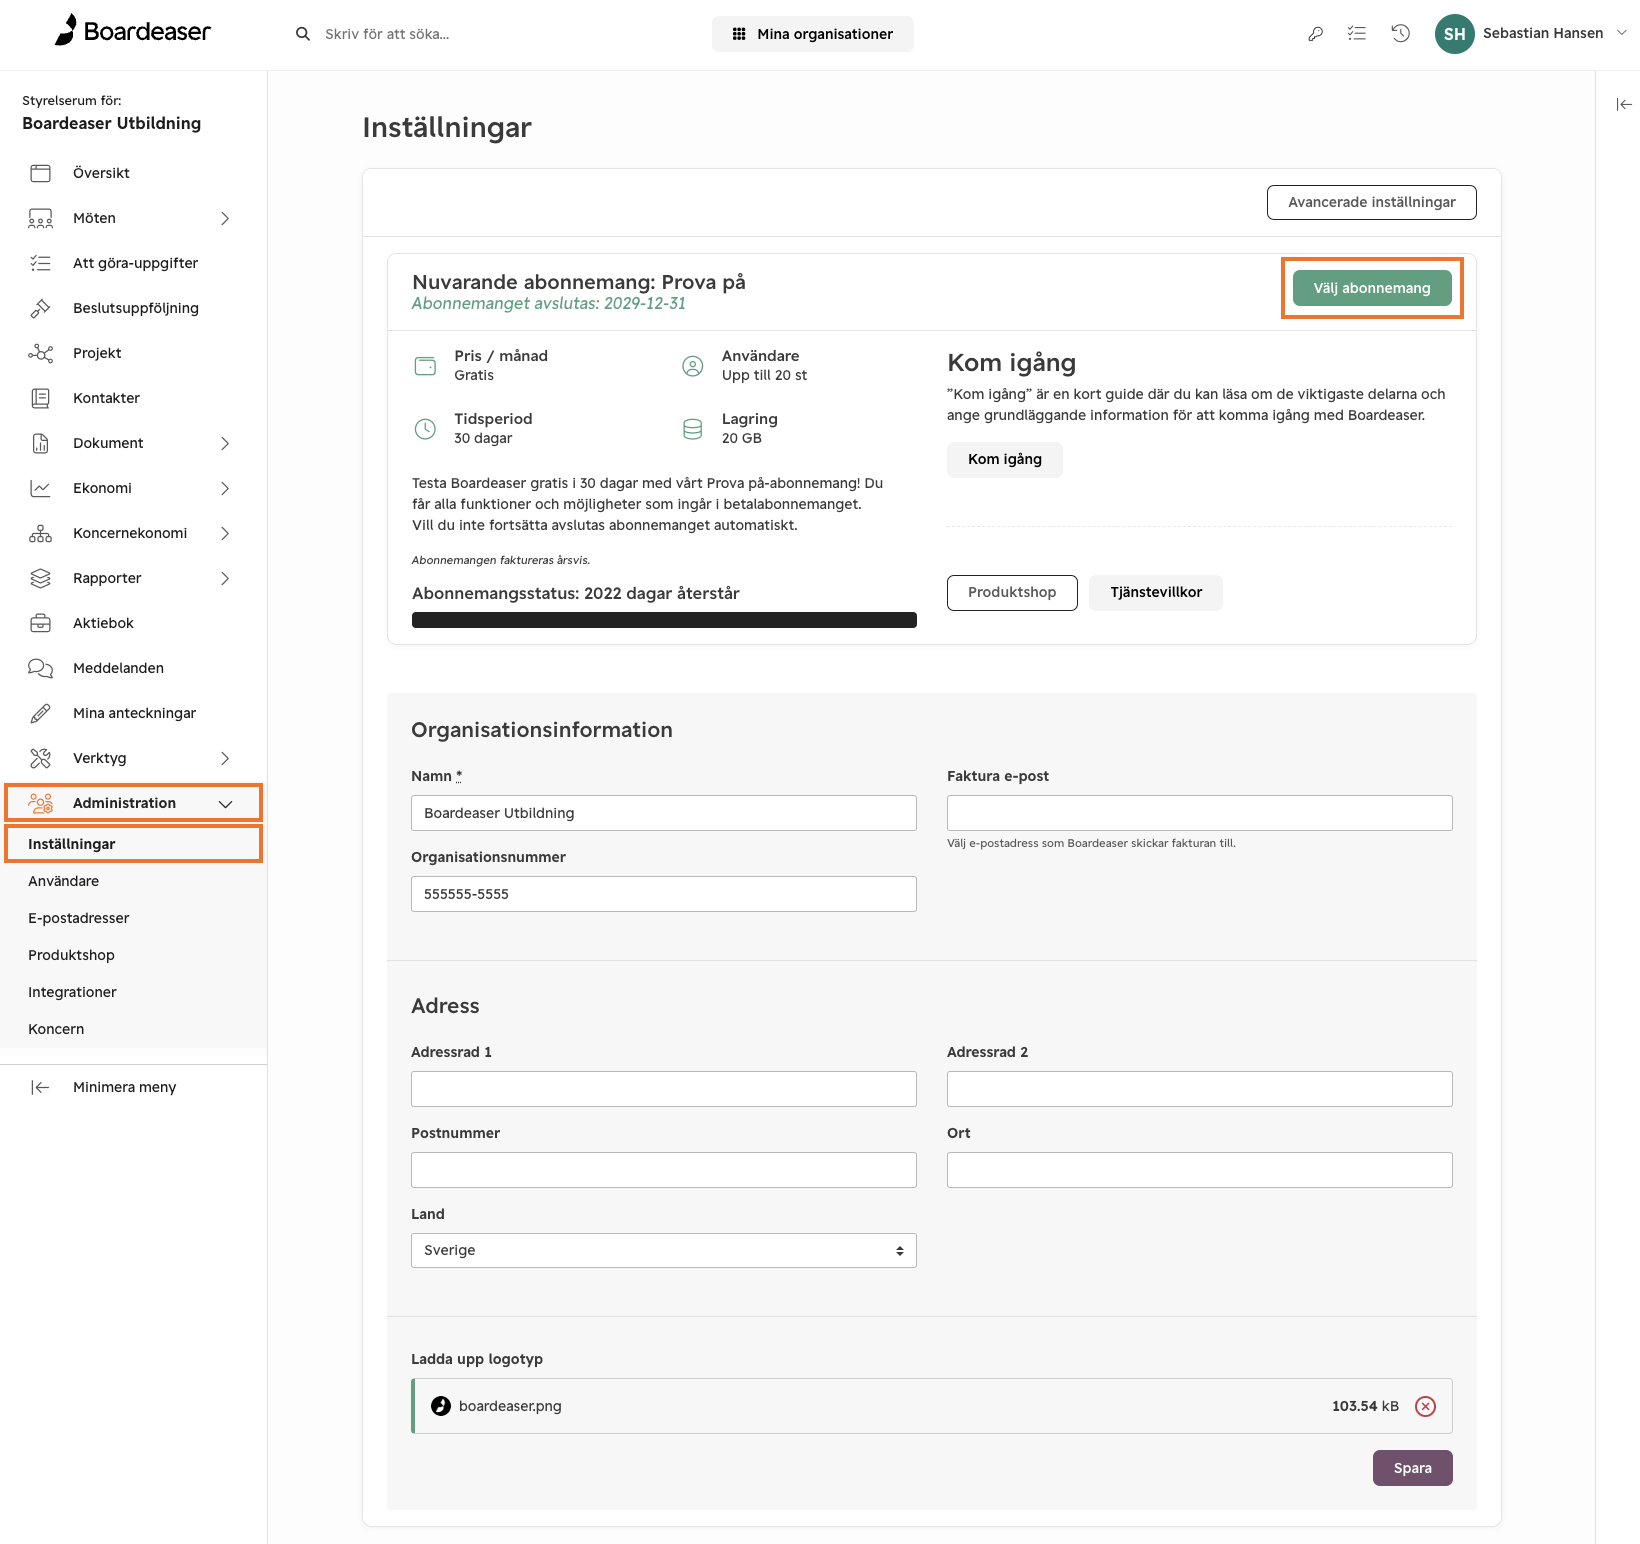Click the Minimera meny arrow icon
1640x1544 pixels.
(x=40, y=1087)
